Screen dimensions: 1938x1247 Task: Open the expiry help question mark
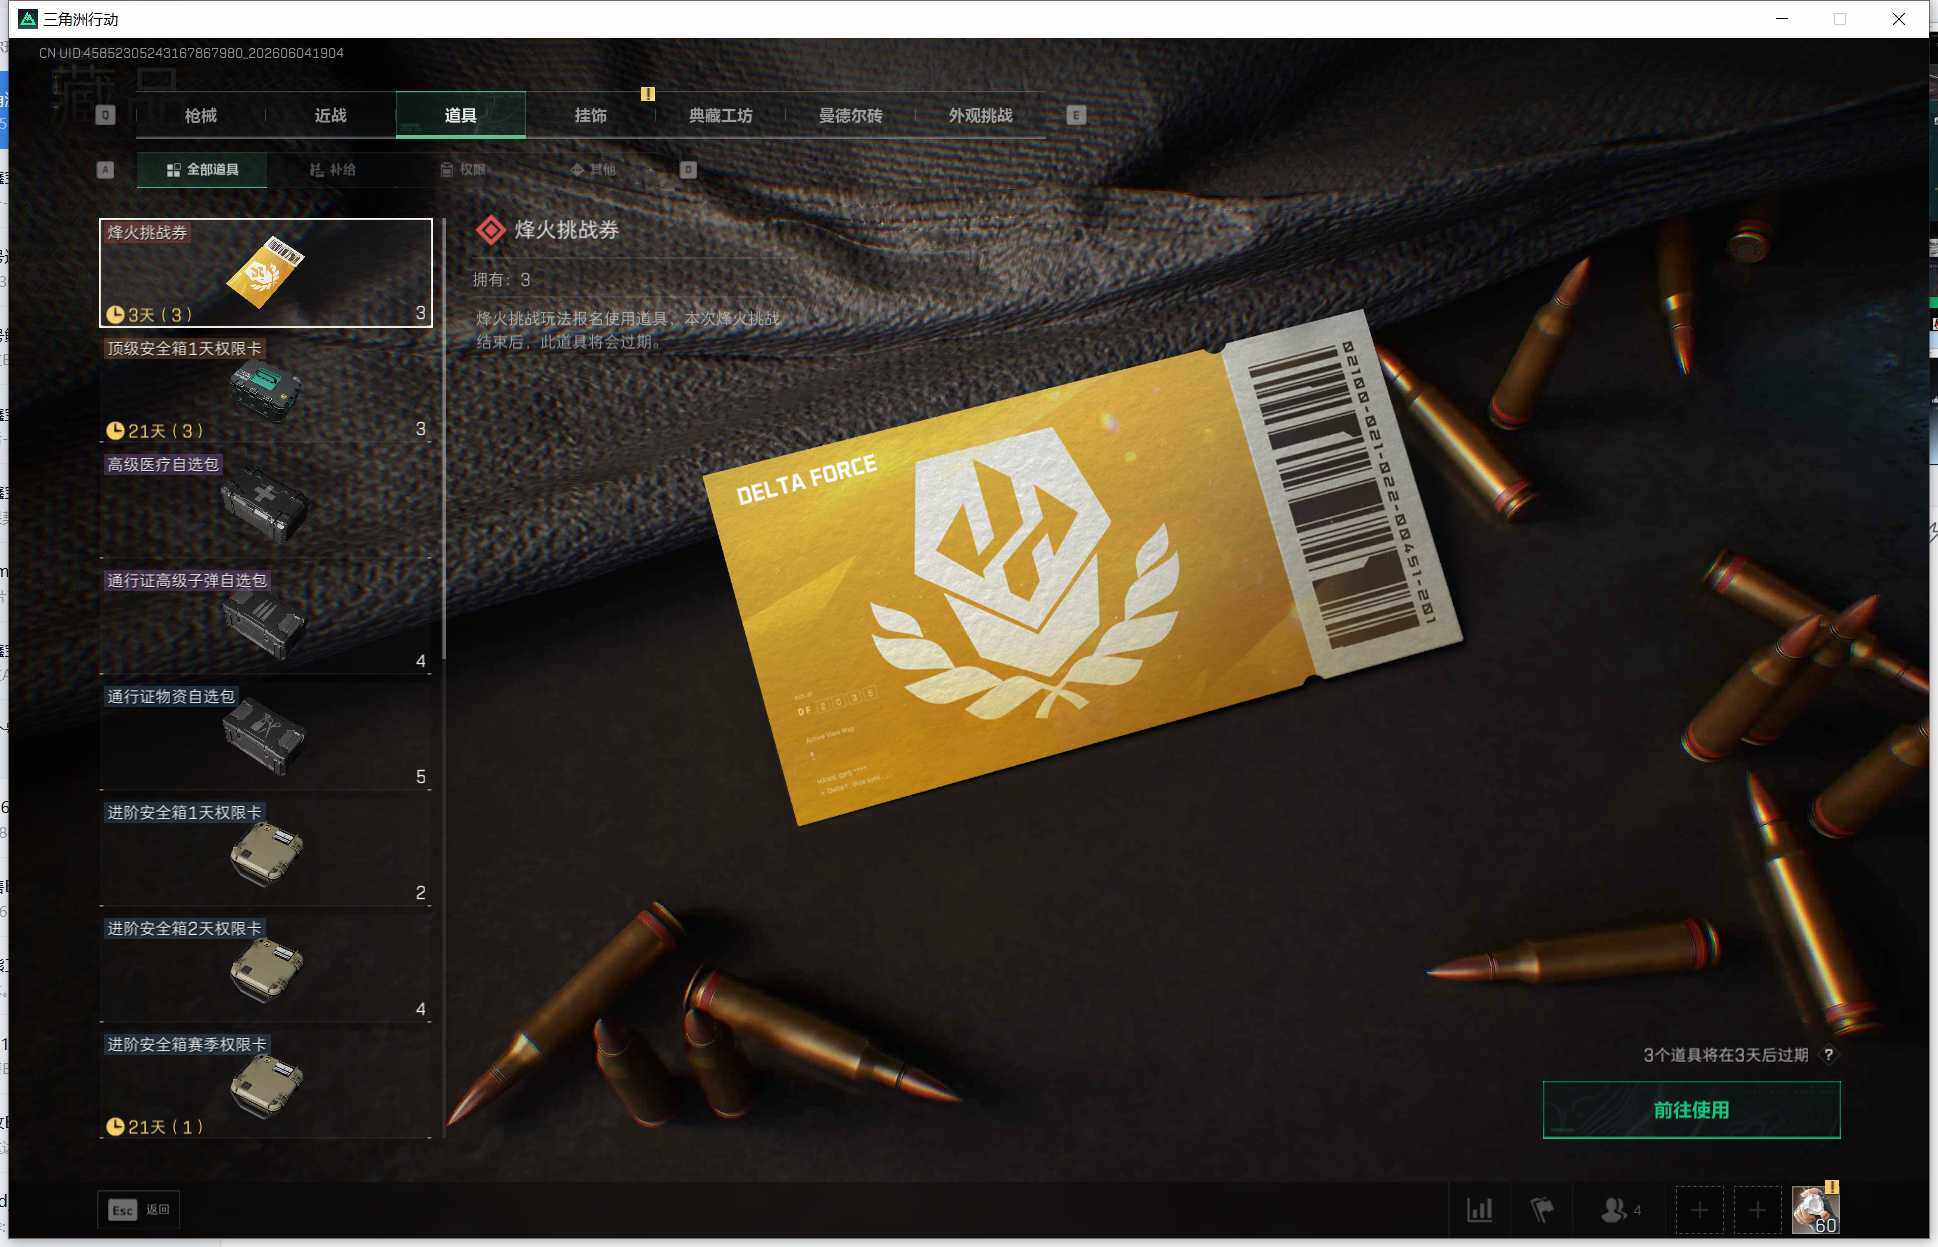click(x=1829, y=1055)
